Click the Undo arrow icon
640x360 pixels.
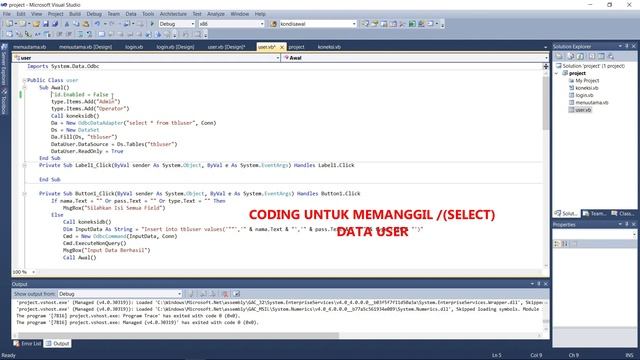click(x=98, y=24)
